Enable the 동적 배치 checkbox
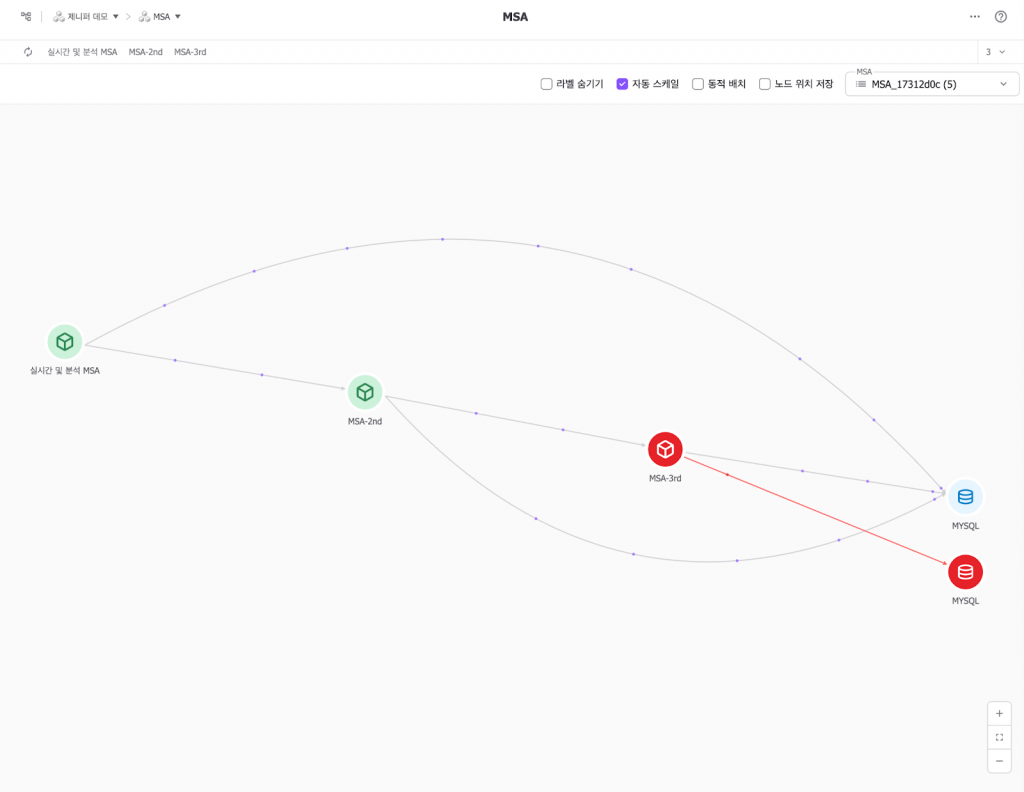Image resolution: width=1024 pixels, height=792 pixels. click(698, 84)
